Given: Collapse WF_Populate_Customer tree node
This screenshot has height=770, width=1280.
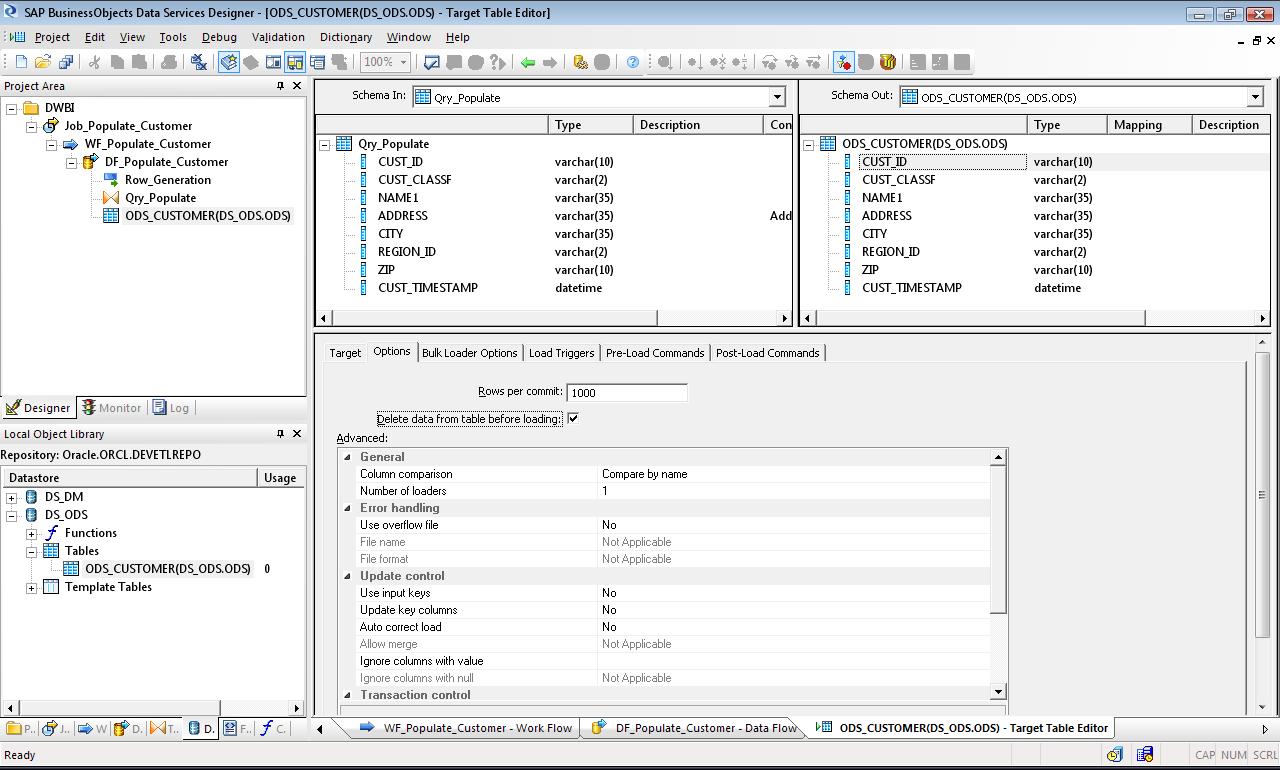Looking at the screenshot, I should click(51, 144).
